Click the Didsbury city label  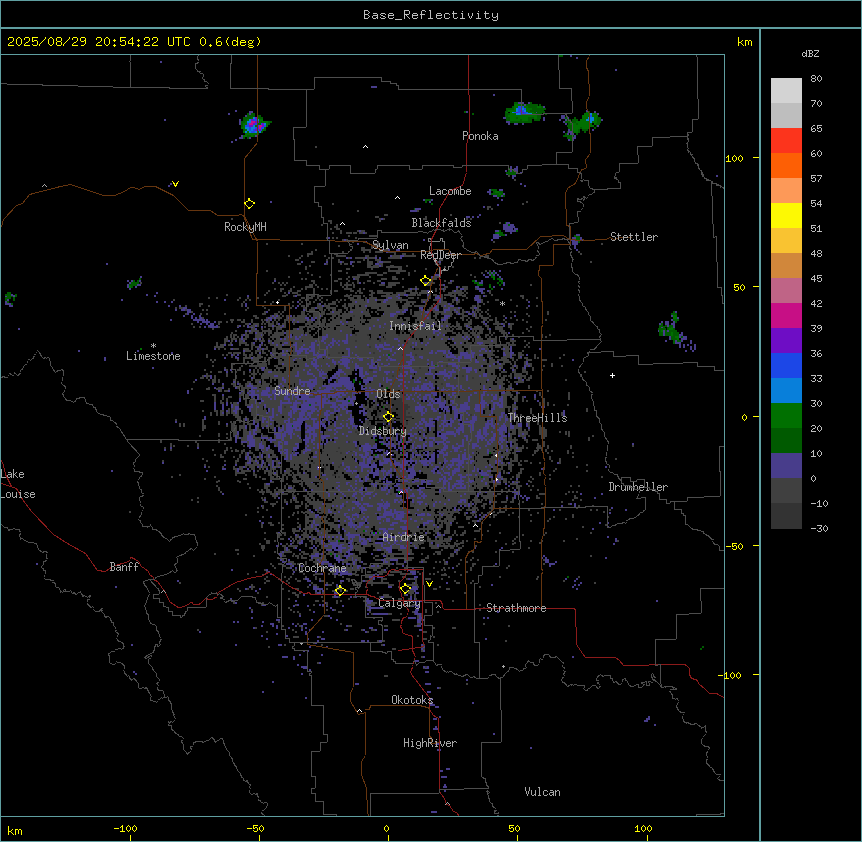coord(383,431)
